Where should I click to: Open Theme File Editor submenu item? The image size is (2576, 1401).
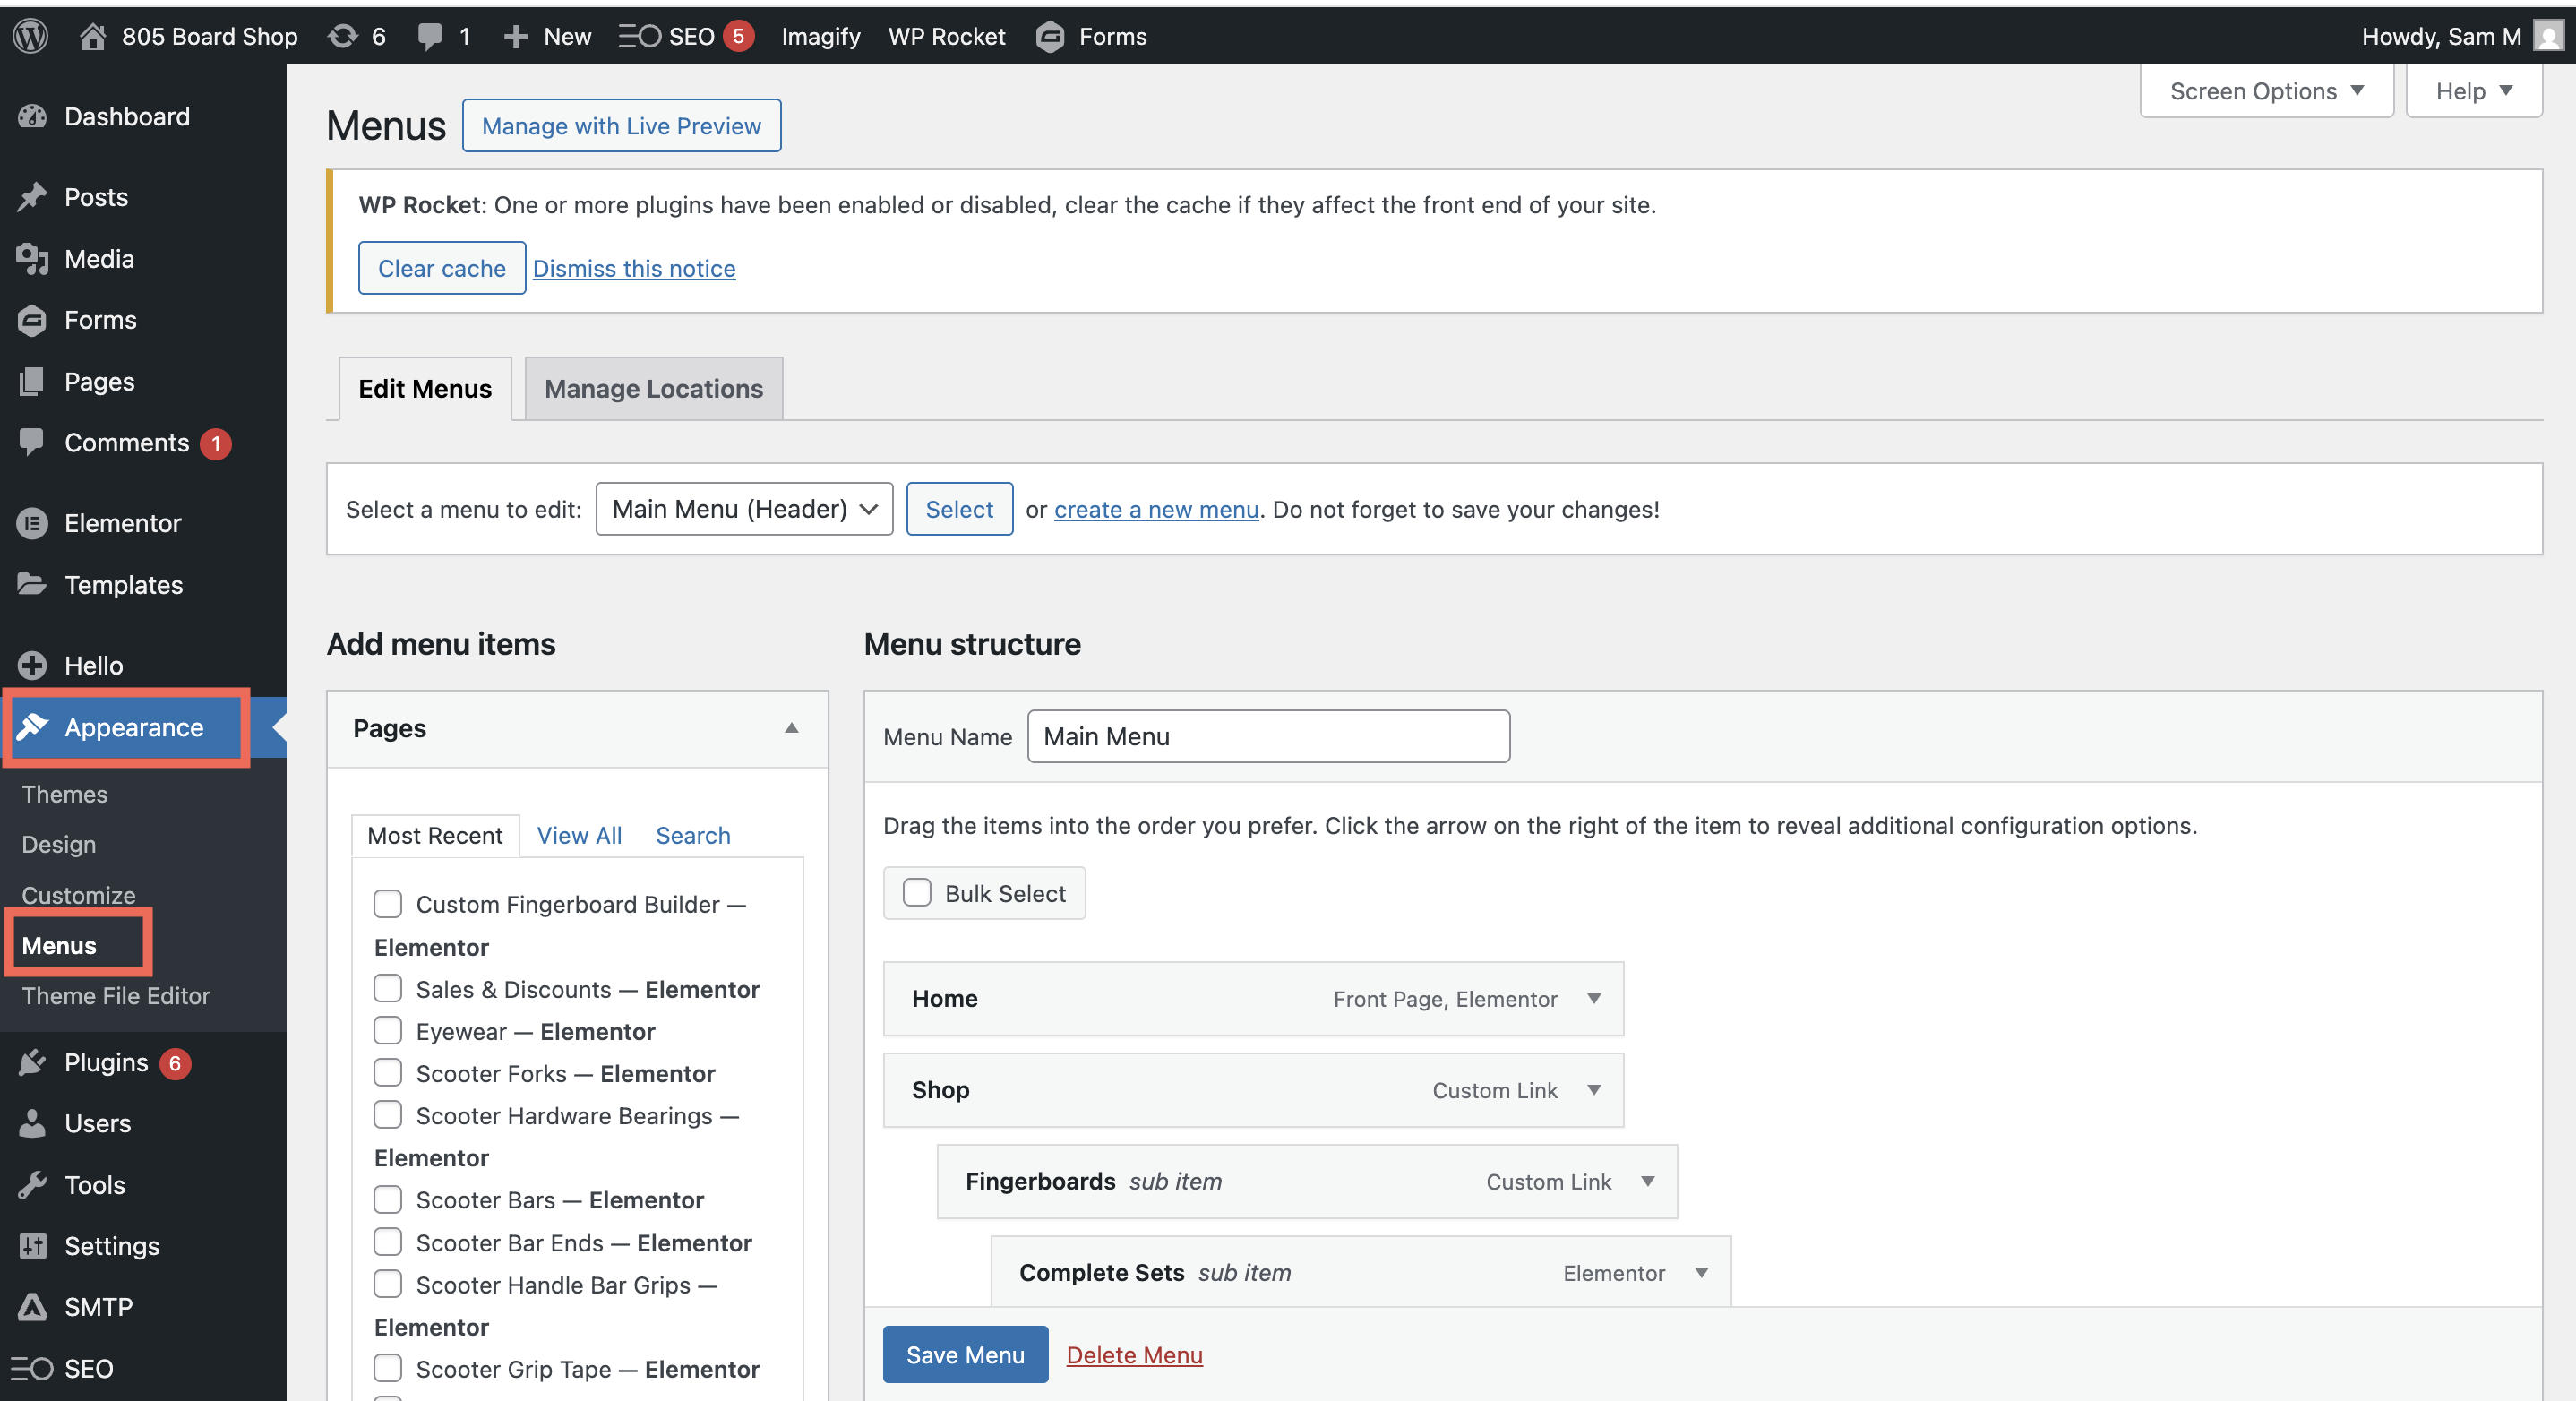point(116,996)
